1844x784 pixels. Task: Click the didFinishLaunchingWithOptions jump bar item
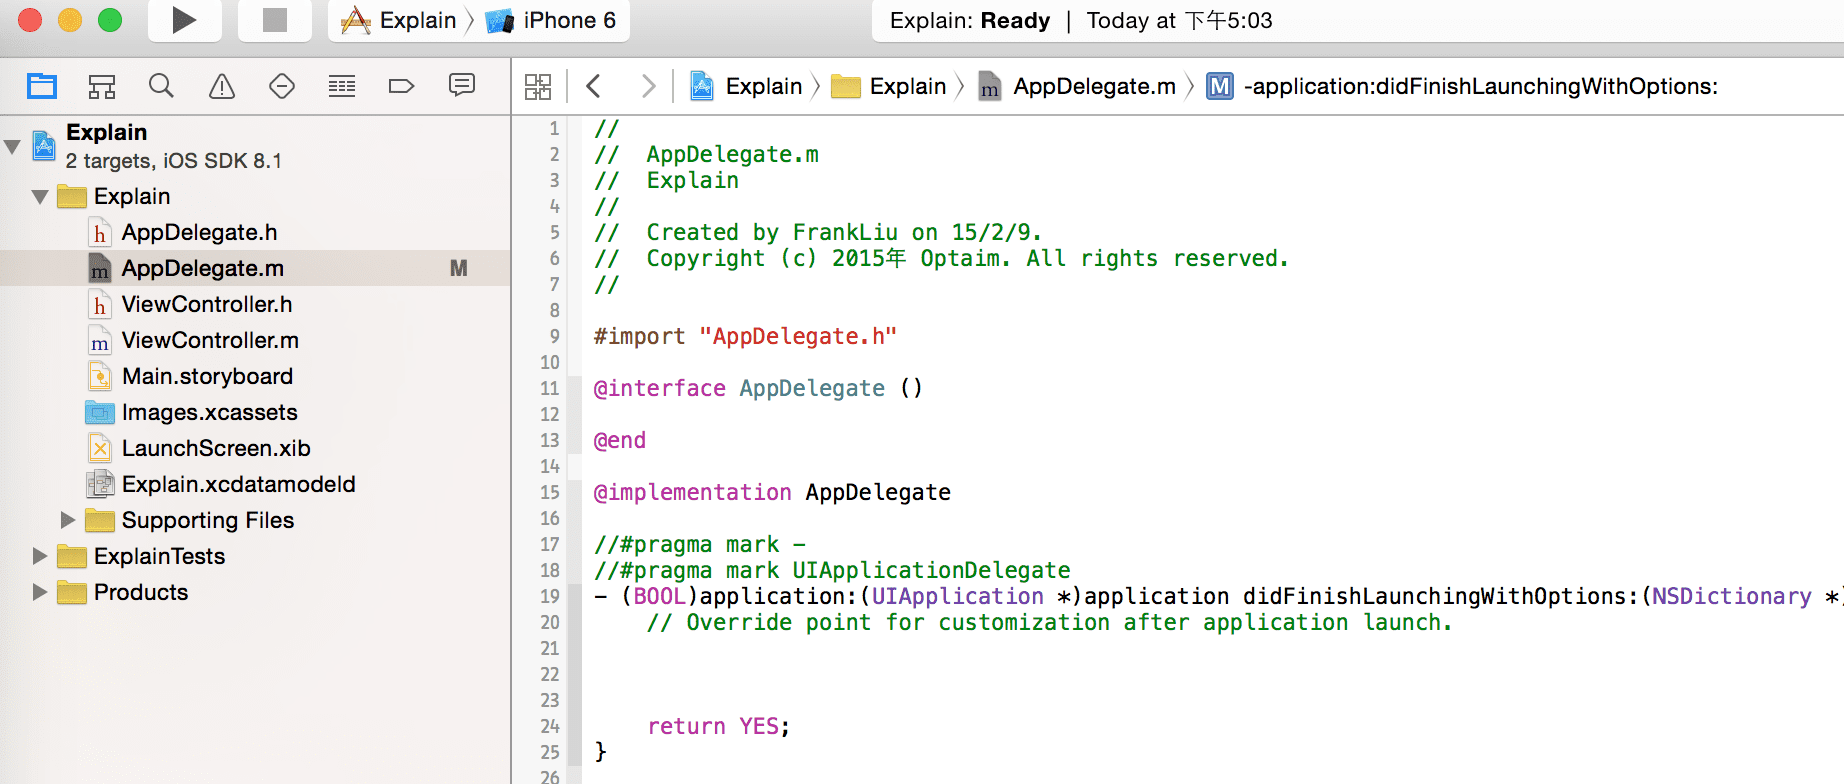tap(1480, 87)
